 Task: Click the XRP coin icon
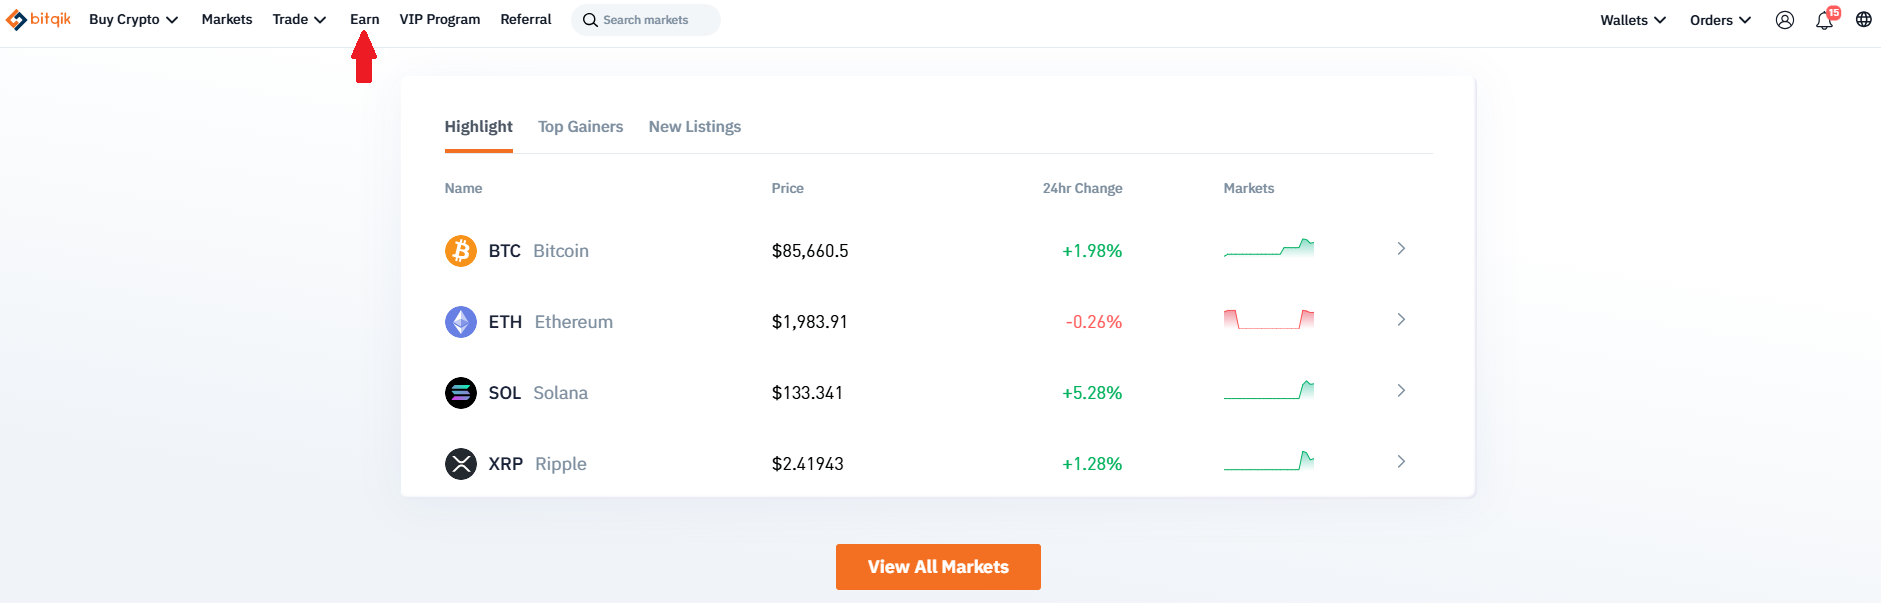pos(461,464)
